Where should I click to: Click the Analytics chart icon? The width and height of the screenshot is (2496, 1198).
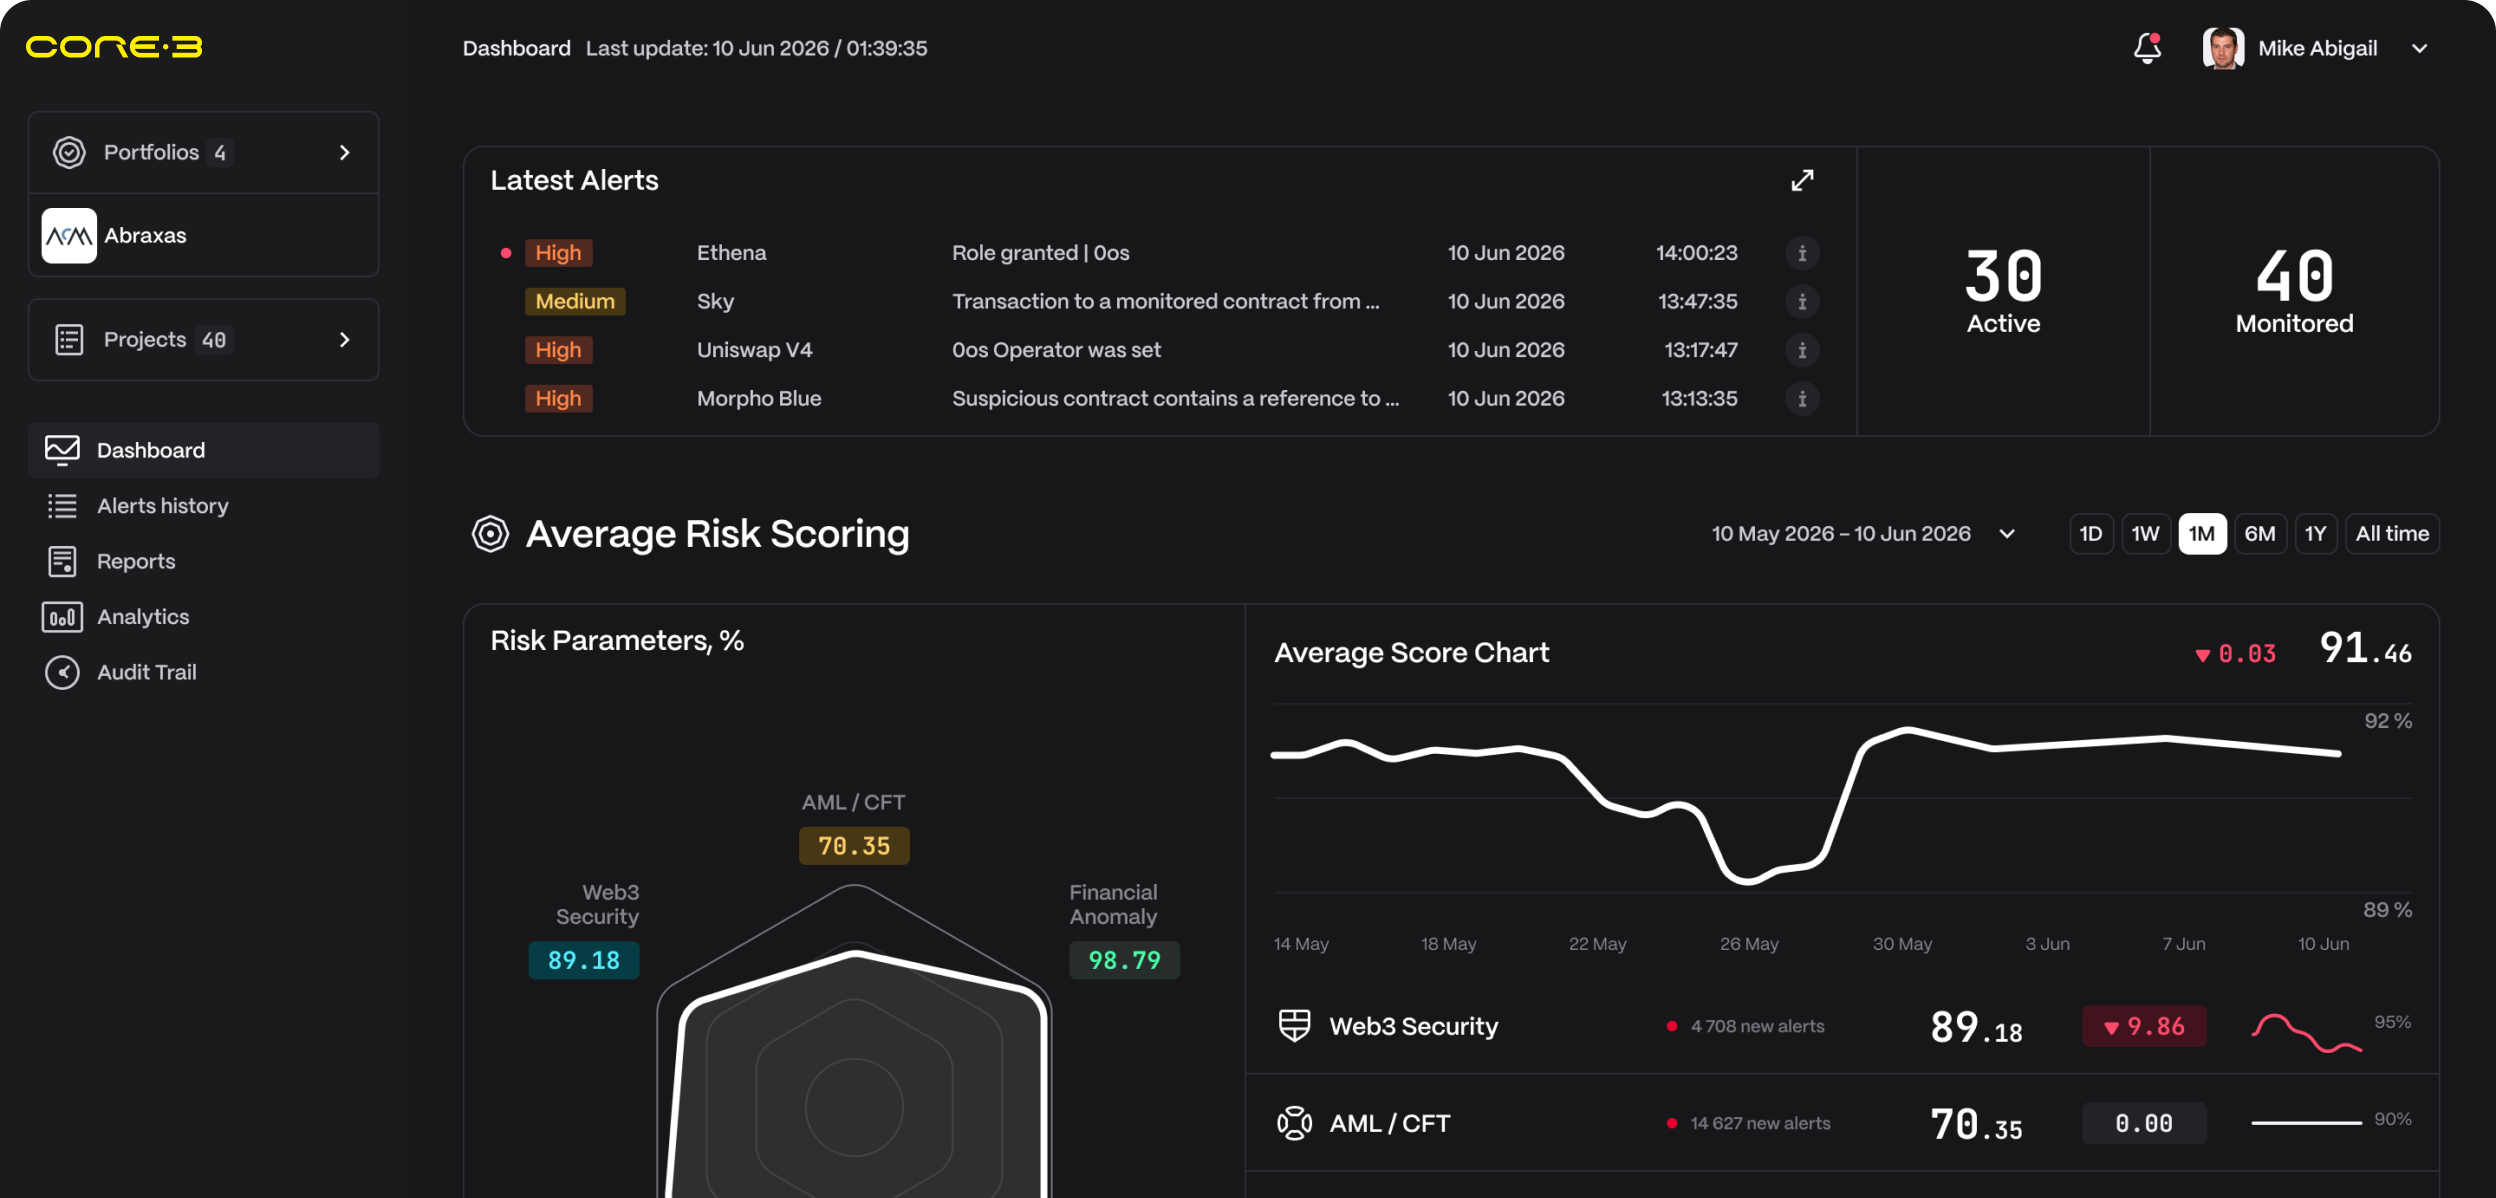[x=62, y=617]
